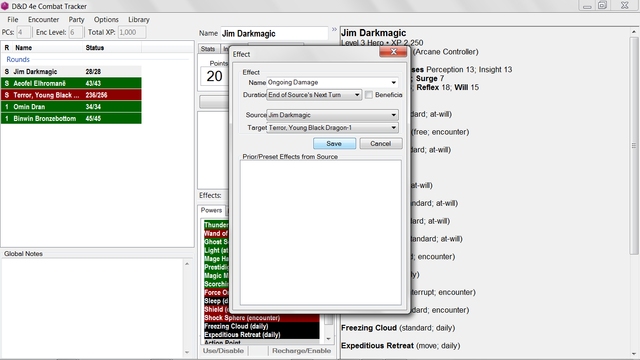Click the stat block panel scroll-down arrow
This screenshot has height=360, width=640.
(633, 354)
